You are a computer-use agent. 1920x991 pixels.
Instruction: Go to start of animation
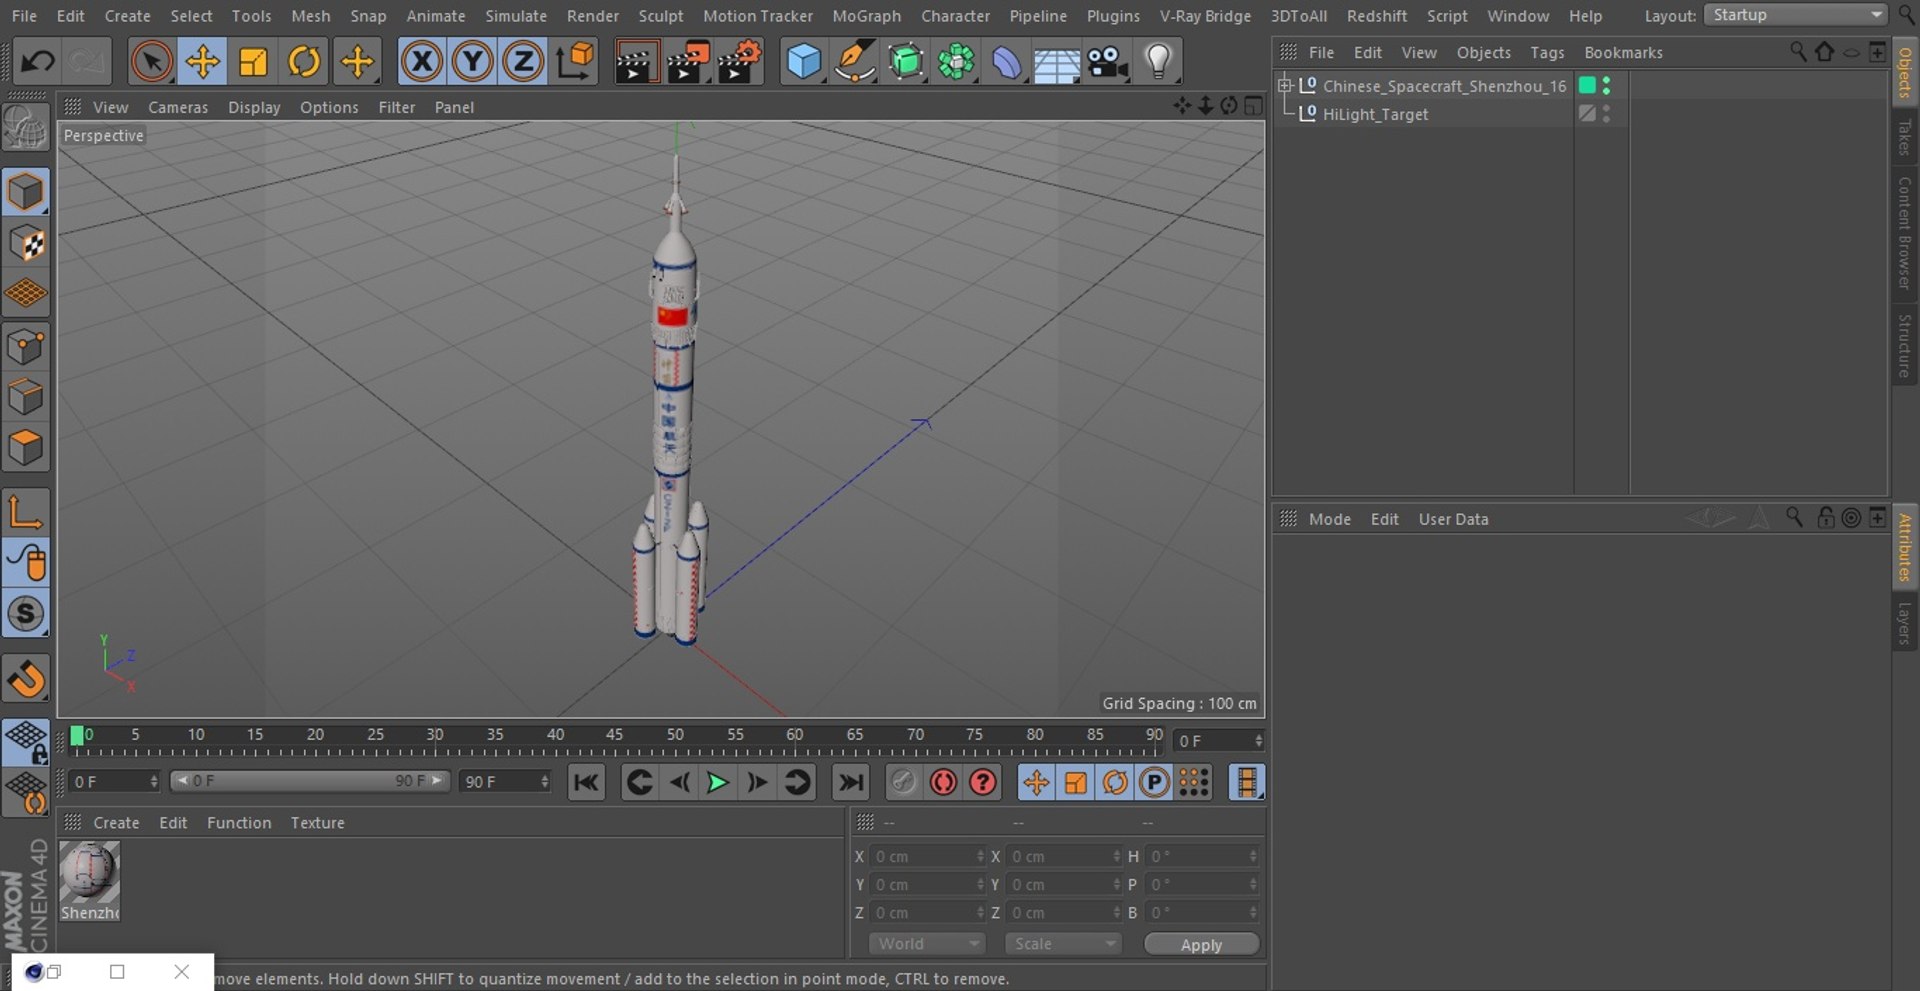coord(586,782)
